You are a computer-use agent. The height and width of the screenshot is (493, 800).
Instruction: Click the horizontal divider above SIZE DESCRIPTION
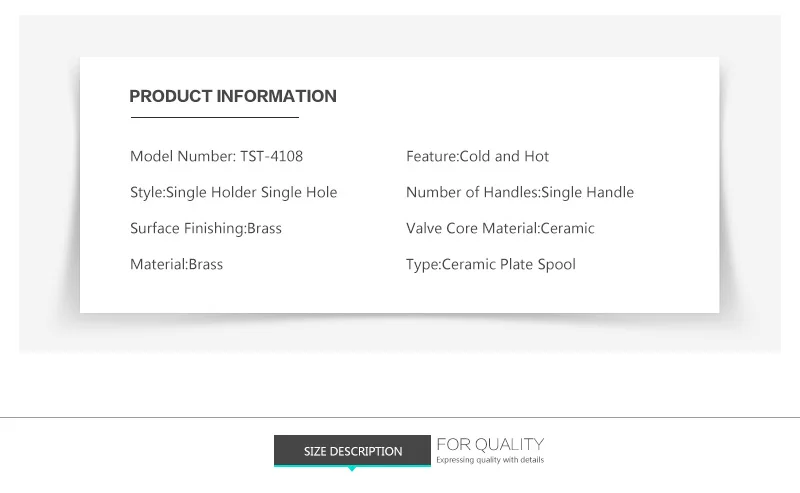[400, 417]
